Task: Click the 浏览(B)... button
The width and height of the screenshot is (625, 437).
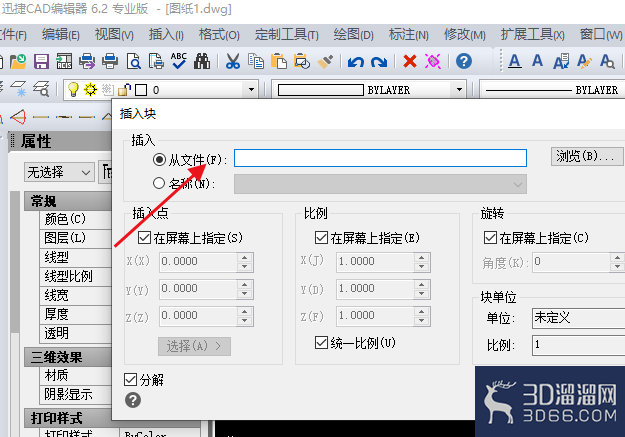Action: click(587, 156)
